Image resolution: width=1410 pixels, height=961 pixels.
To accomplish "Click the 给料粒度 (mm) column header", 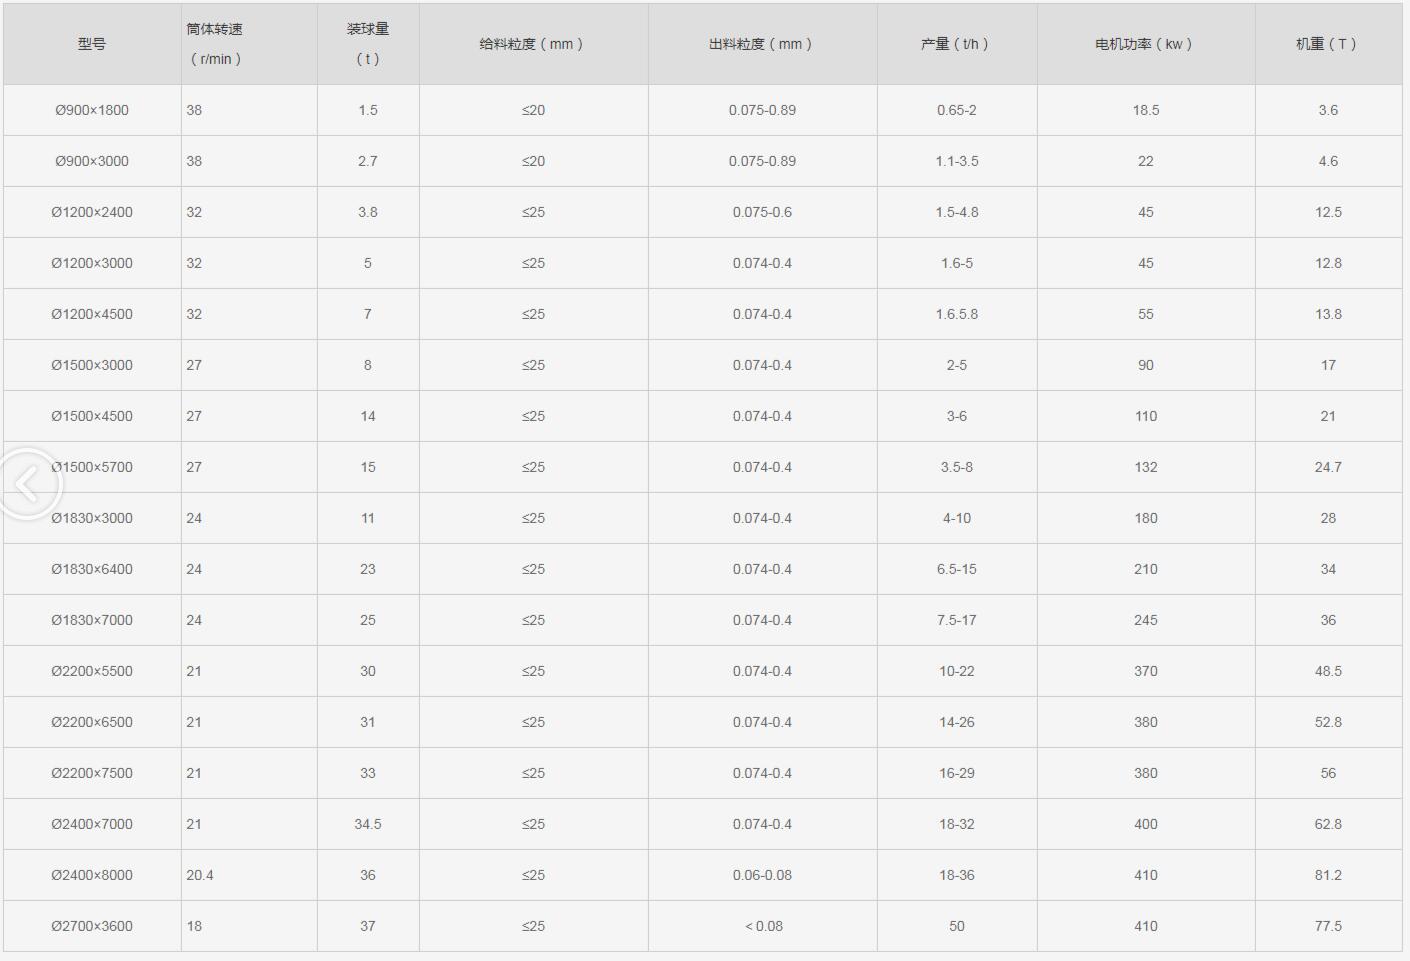I will (532, 44).
